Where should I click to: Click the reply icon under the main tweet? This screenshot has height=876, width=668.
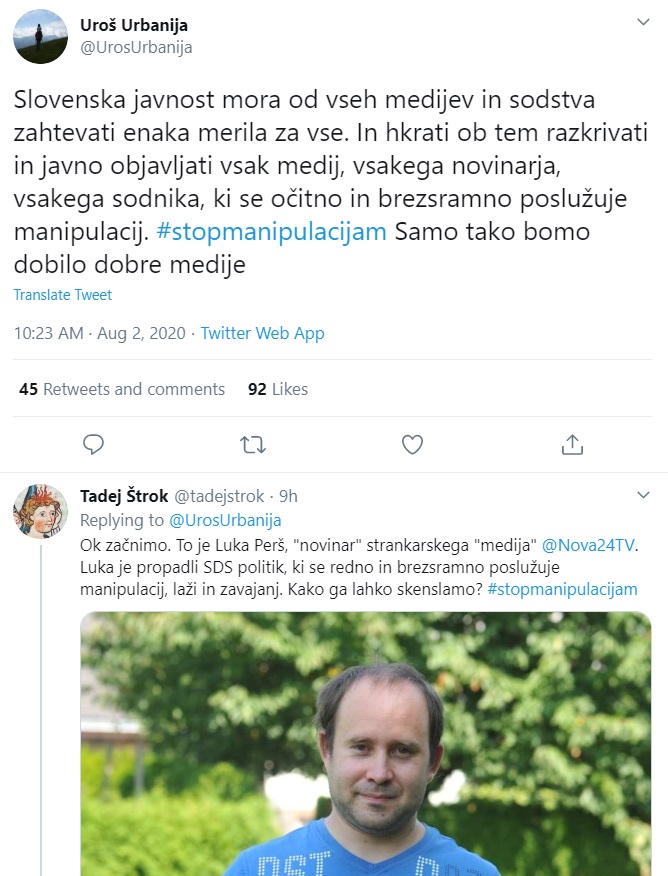pos(94,443)
